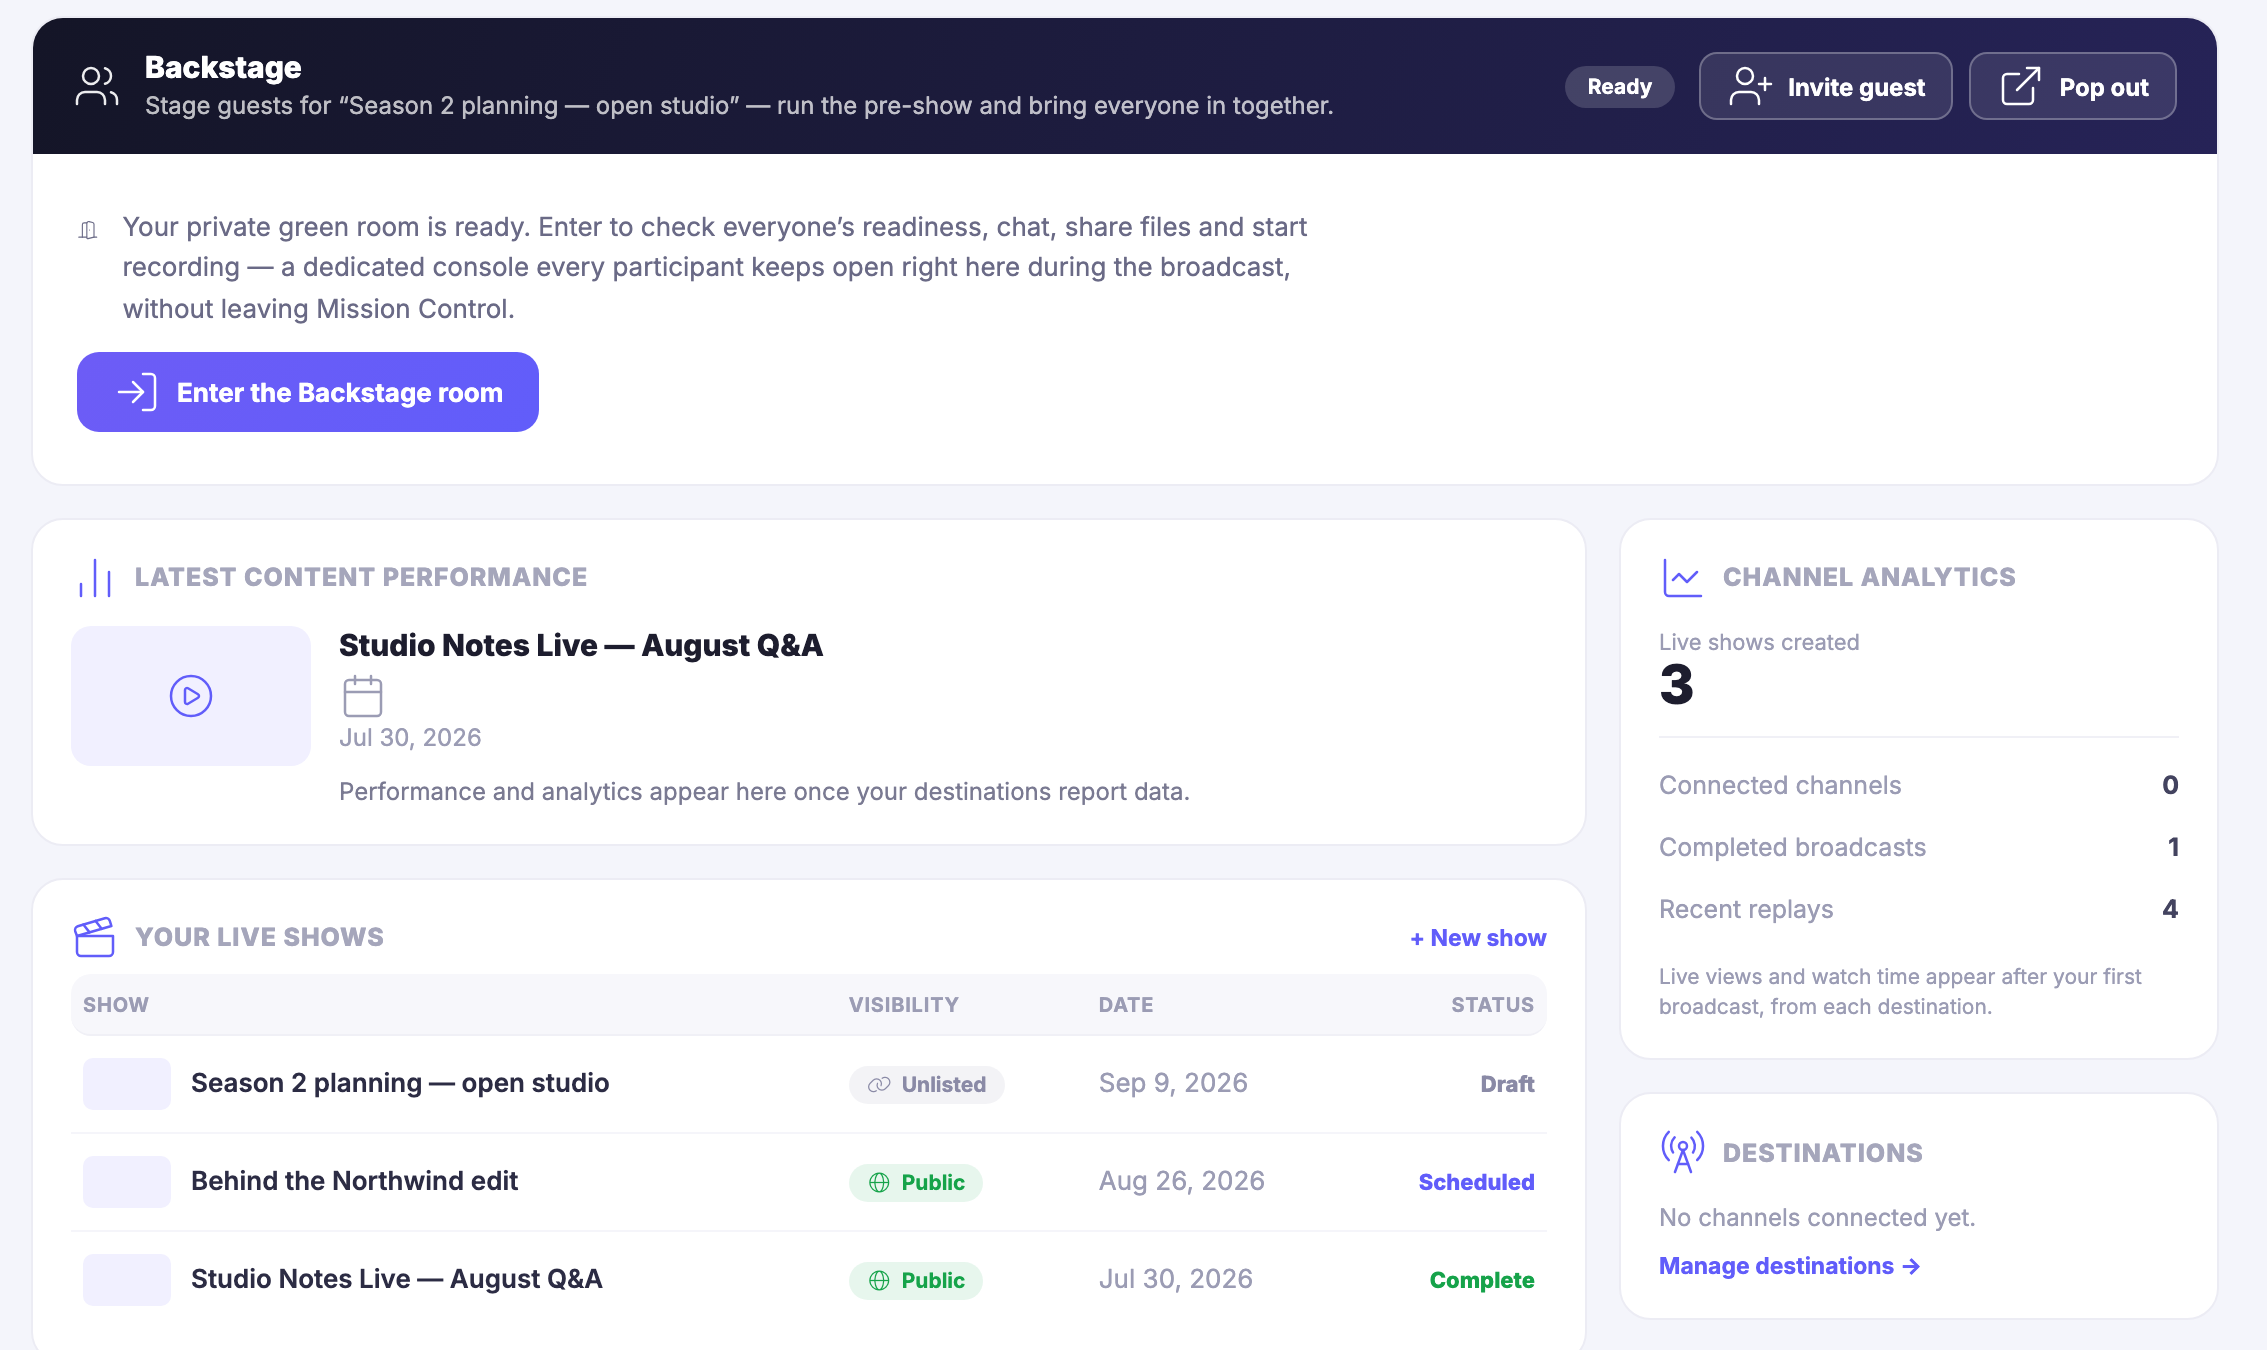Click the Invite guest button
The height and width of the screenshot is (1350, 2267).
click(x=1825, y=86)
